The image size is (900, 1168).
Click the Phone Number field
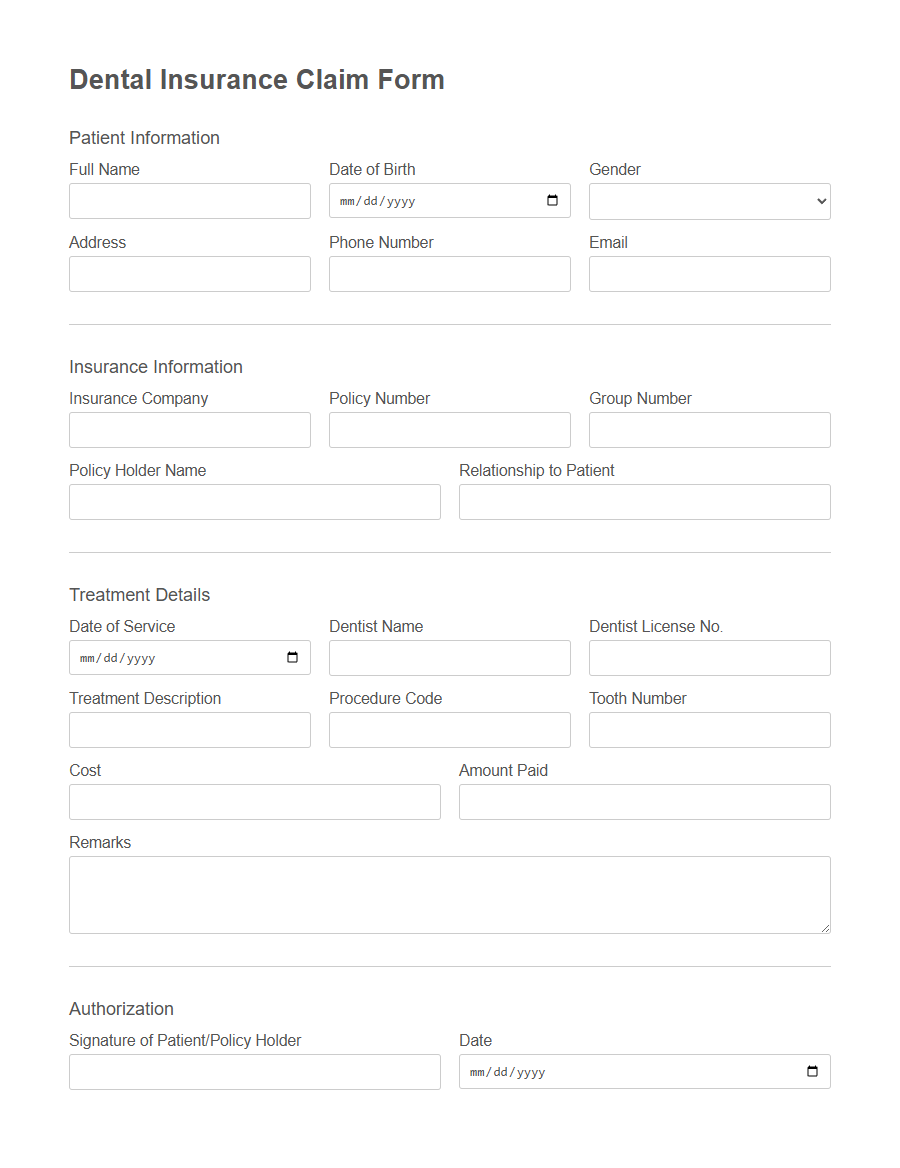coord(449,273)
